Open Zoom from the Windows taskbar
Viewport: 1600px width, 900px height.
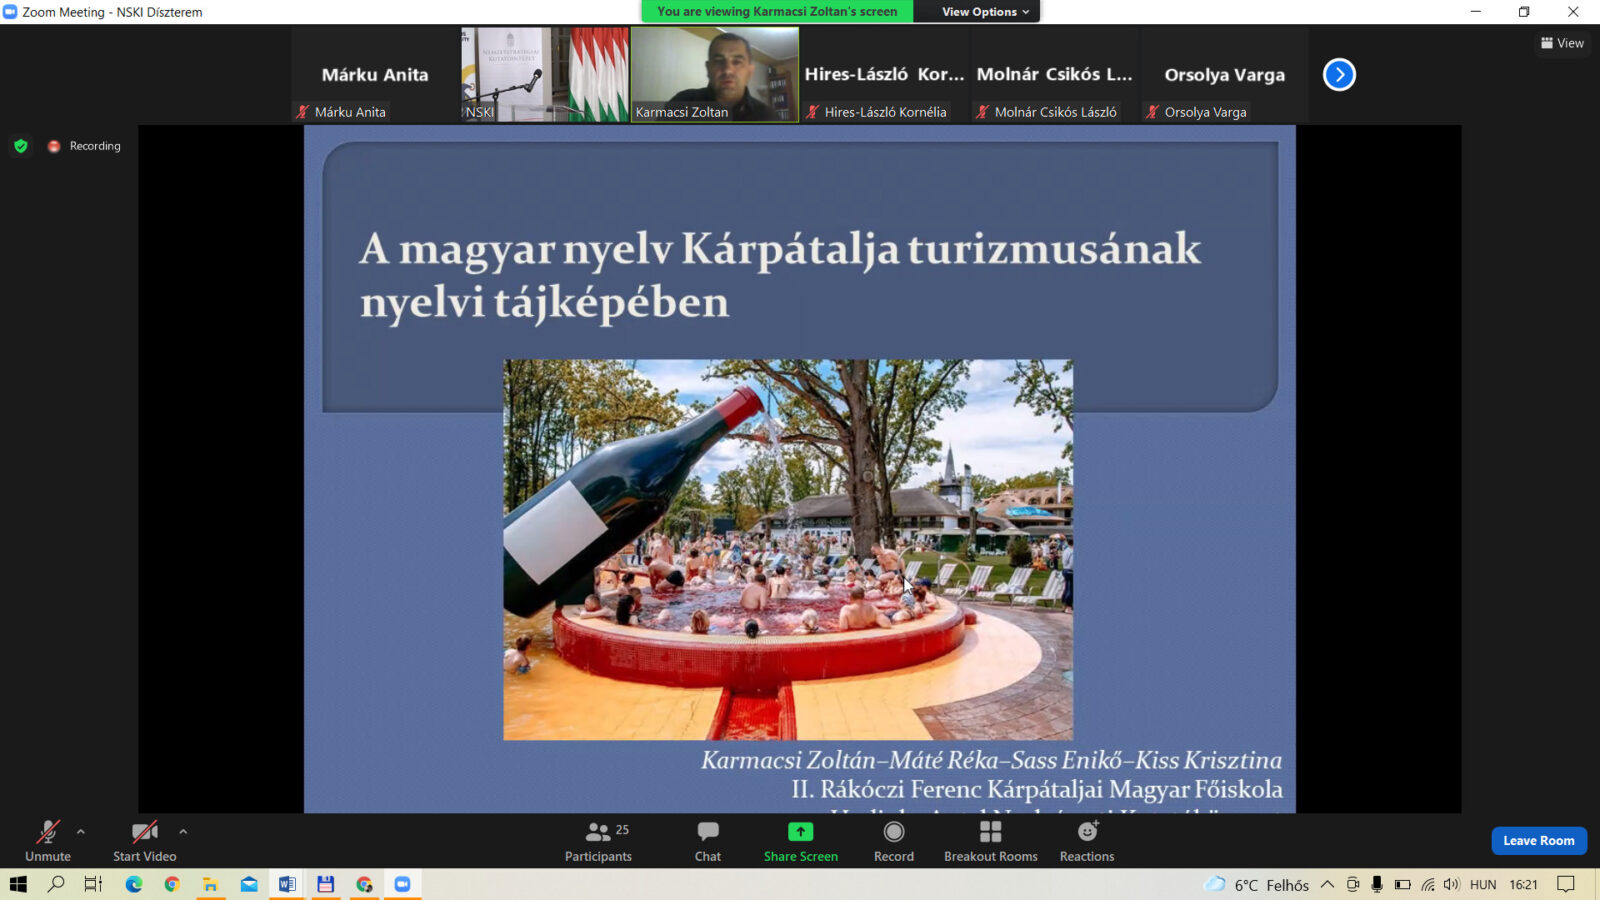click(x=402, y=884)
